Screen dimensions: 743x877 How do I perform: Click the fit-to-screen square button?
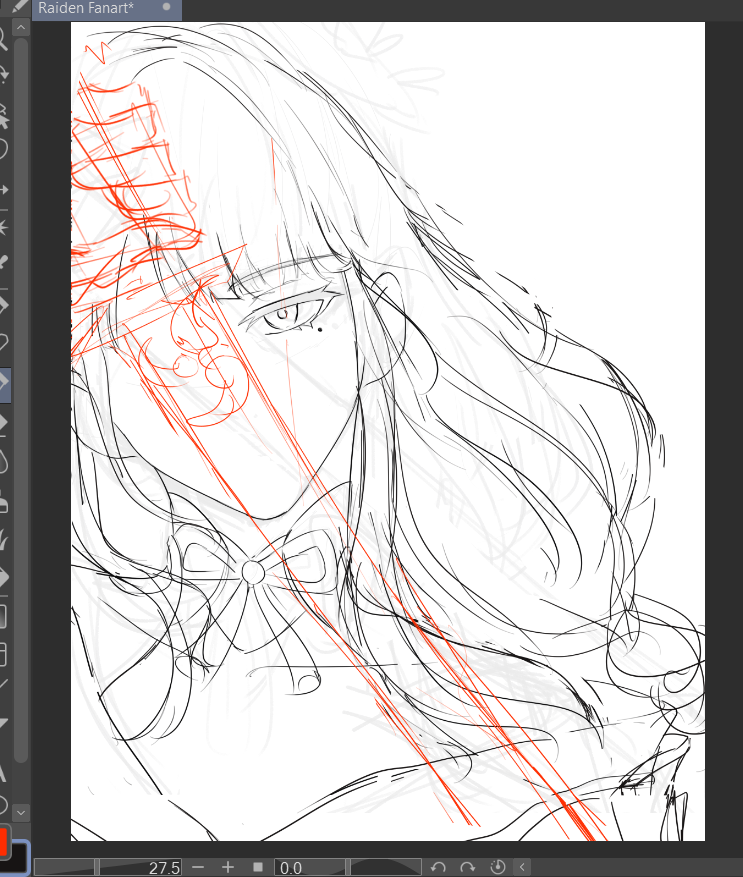(257, 867)
